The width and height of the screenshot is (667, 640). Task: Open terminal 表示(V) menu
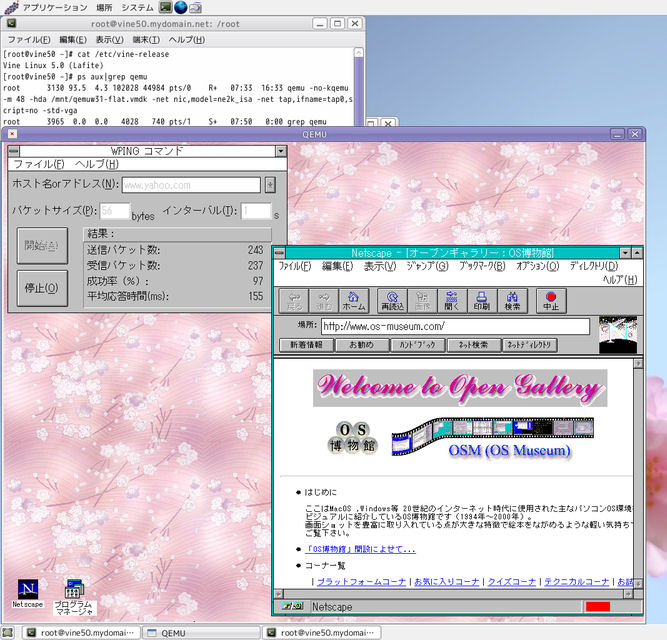coord(109,40)
